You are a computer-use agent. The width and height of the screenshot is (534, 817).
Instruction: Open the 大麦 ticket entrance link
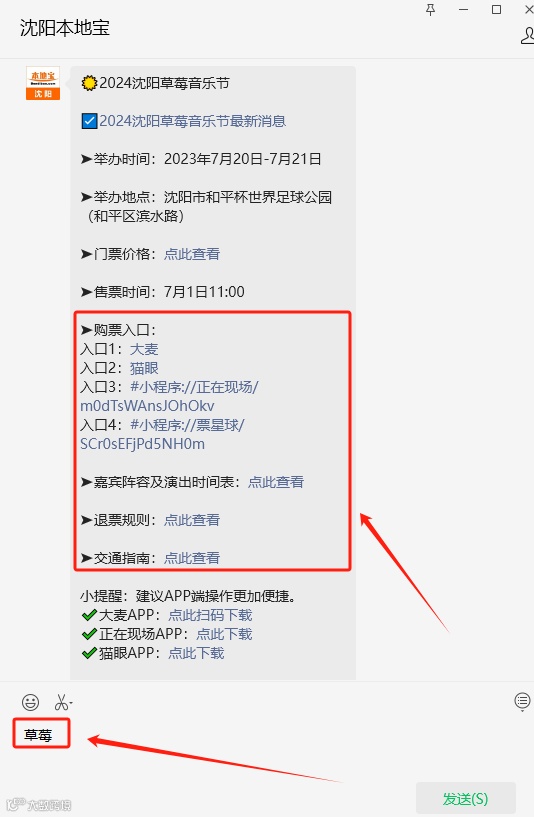tap(144, 349)
